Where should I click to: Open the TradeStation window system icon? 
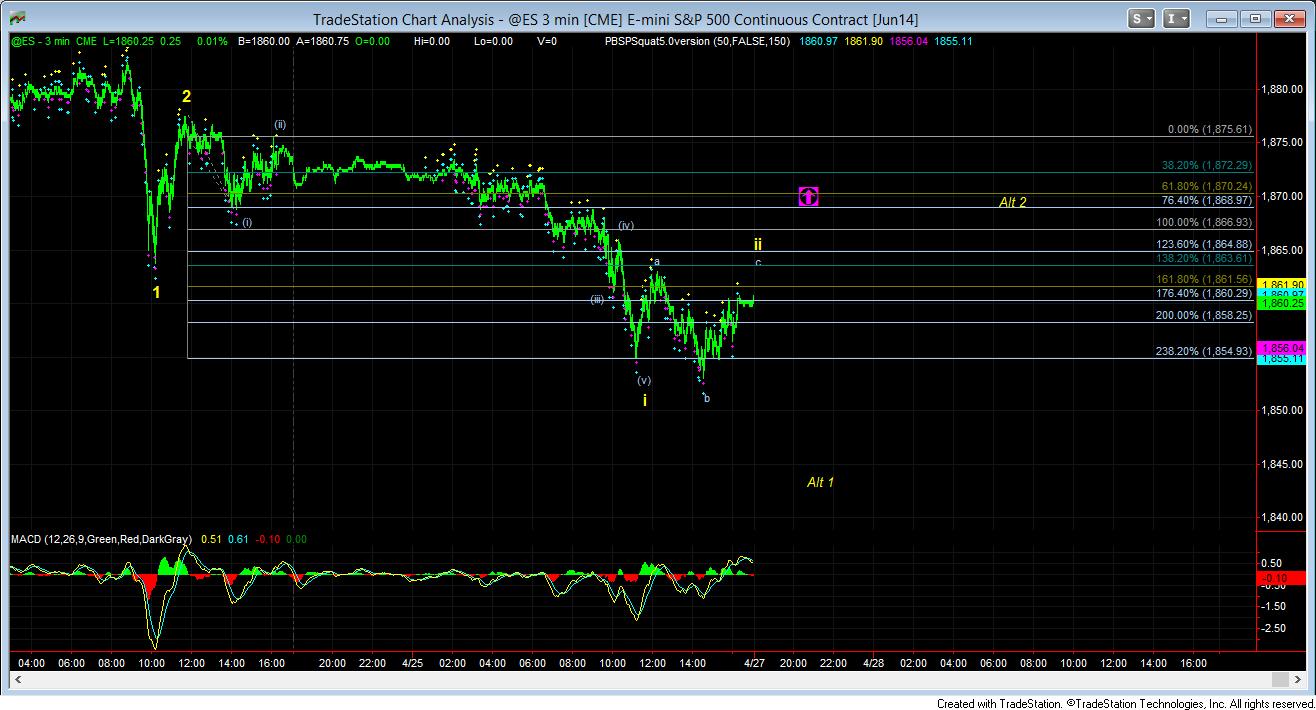click(19, 18)
